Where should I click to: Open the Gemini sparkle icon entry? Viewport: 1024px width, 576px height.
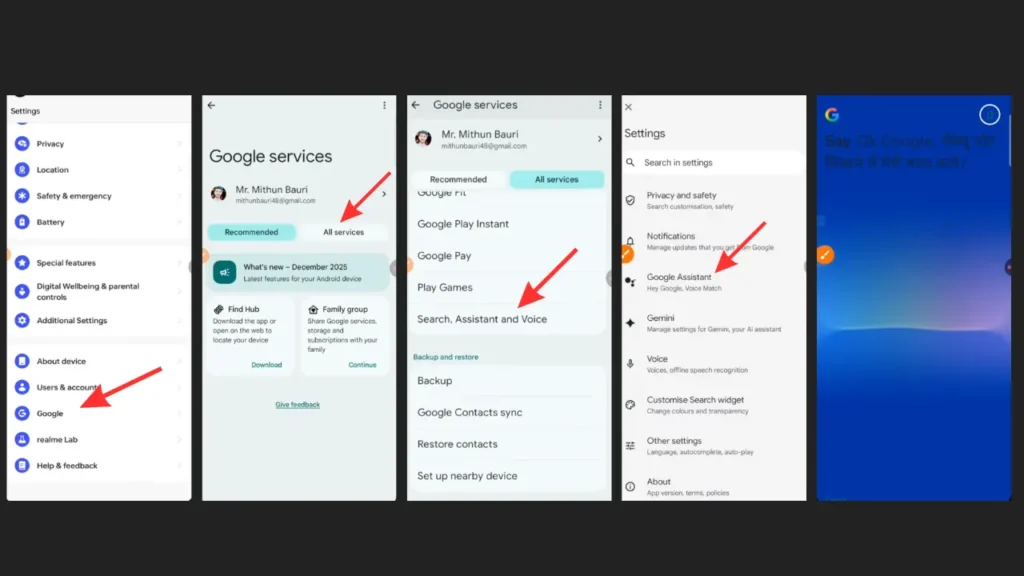pos(630,323)
